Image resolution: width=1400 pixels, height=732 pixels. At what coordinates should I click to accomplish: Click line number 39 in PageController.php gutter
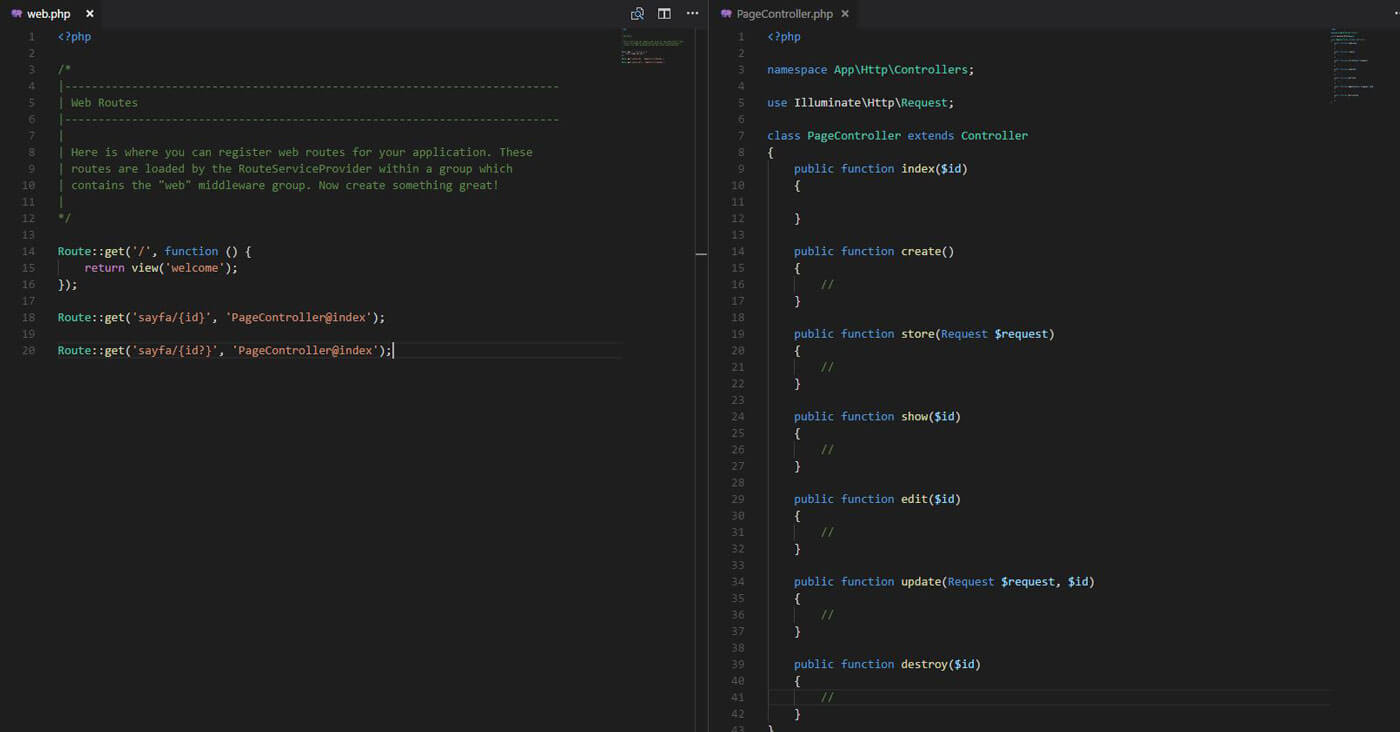[x=738, y=665]
